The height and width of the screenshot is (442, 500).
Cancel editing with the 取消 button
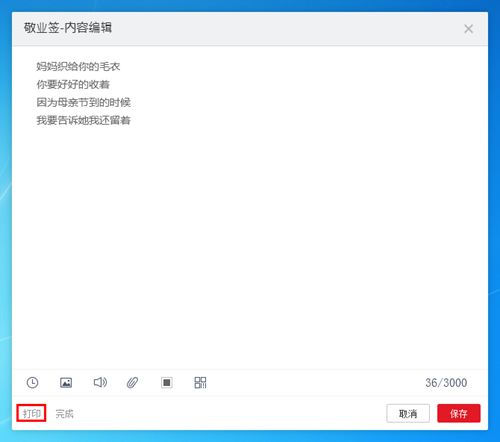click(408, 413)
